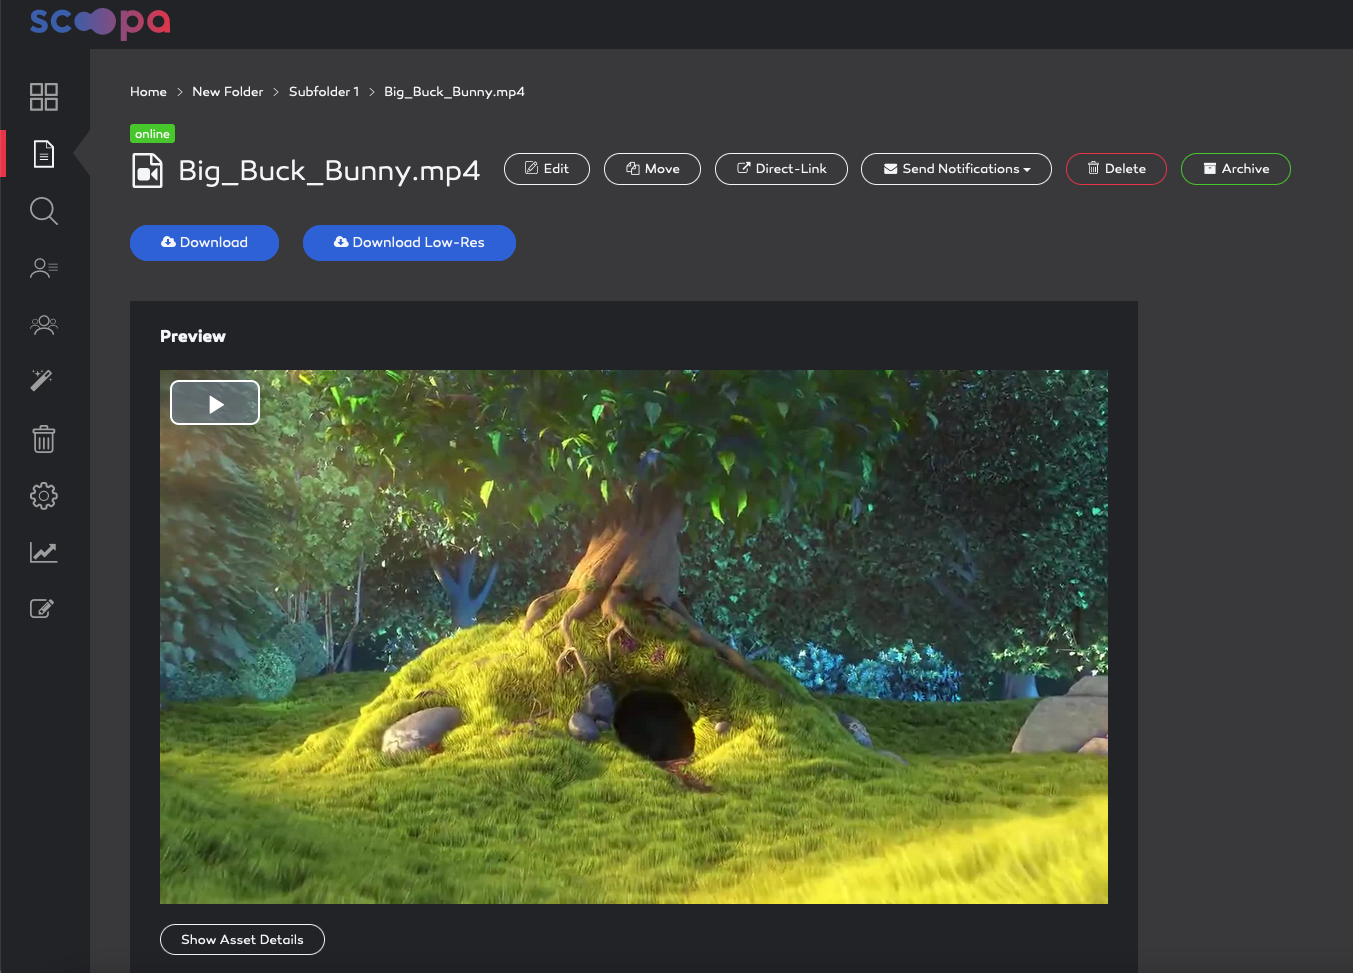Click the blue Download button
Viewport: 1353px width, 973px height.
pyautogui.click(x=204, y=243)
